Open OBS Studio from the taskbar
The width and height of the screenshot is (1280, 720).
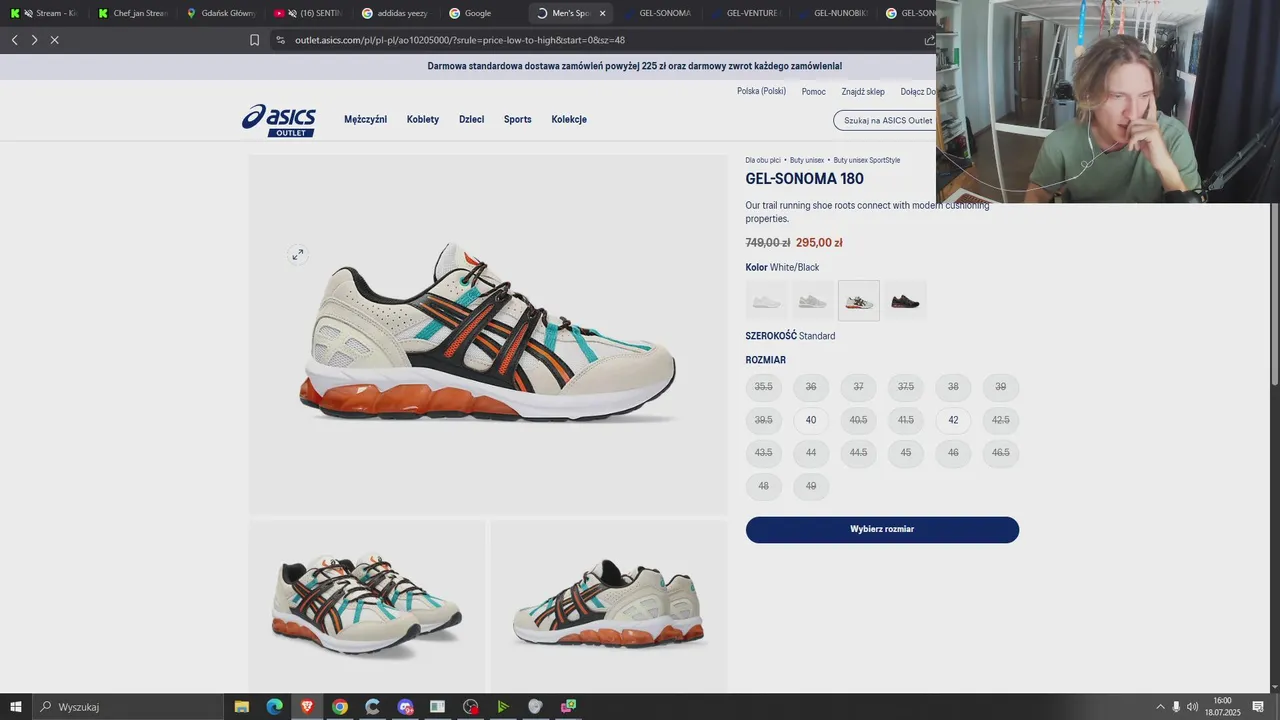tap(471, 707)
